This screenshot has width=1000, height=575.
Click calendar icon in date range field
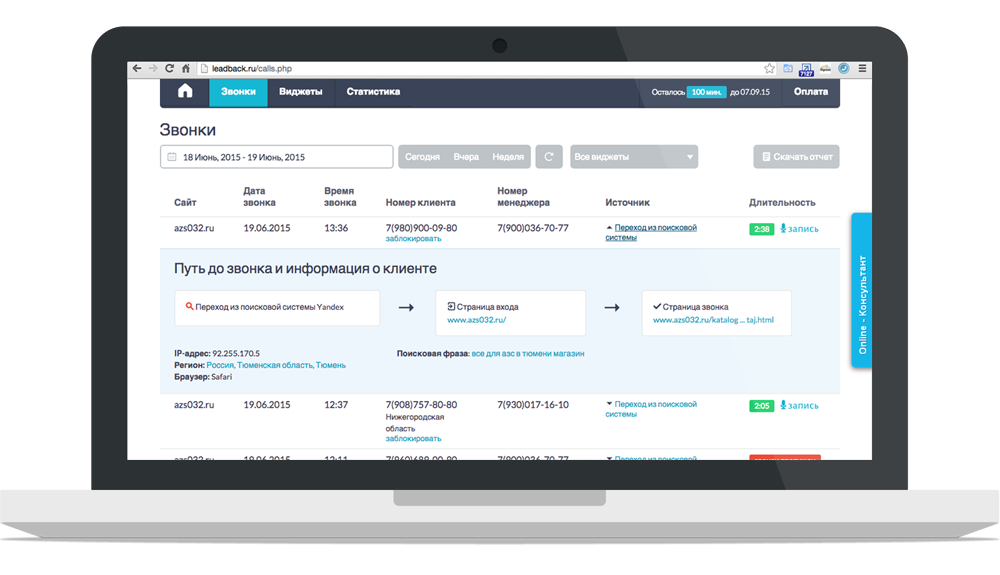[172, 157]
